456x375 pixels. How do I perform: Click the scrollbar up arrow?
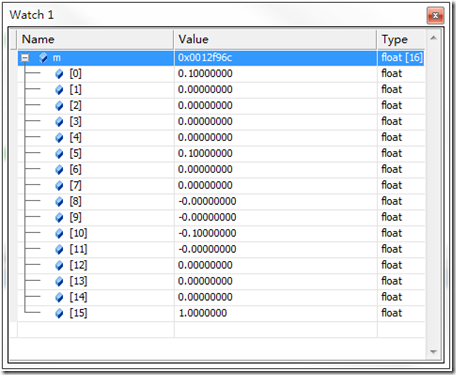pos(433,38)
